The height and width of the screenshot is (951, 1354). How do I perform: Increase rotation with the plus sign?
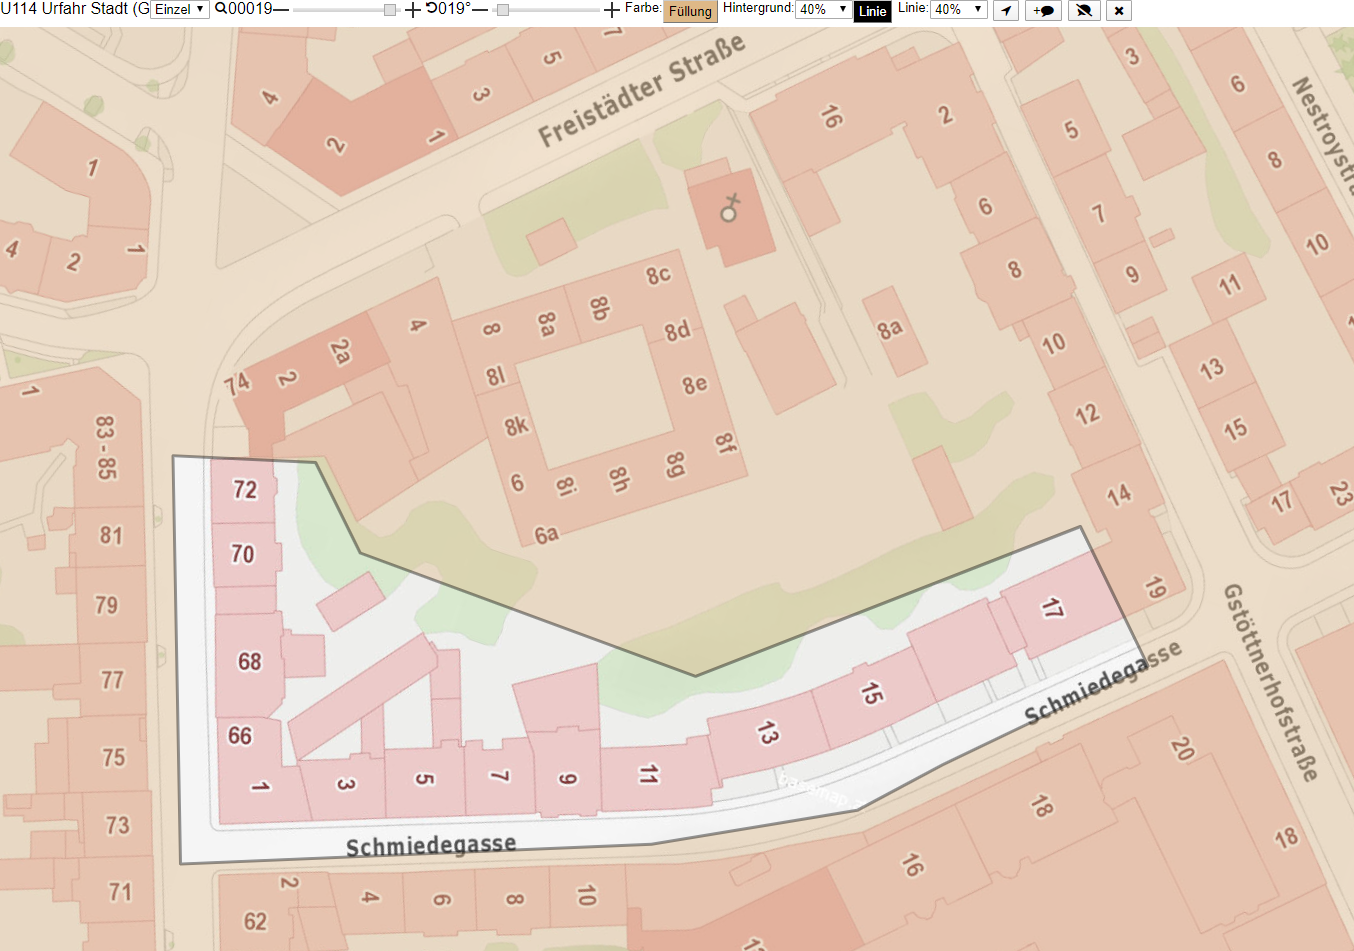pos(612,10)
